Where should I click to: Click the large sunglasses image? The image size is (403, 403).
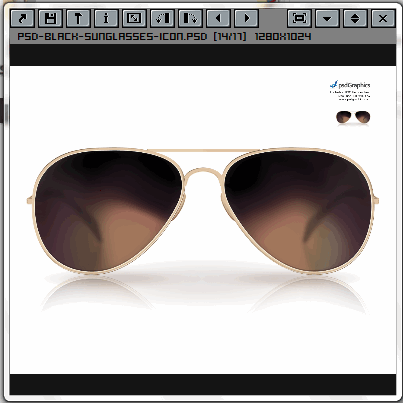point(203,210)
